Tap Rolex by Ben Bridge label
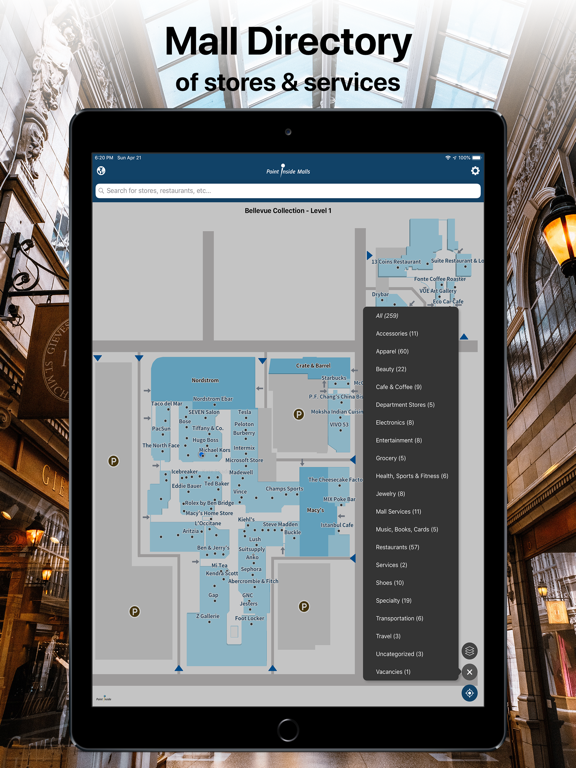Image resolution: width=576 pixels, height=768 pixels. 210,503
